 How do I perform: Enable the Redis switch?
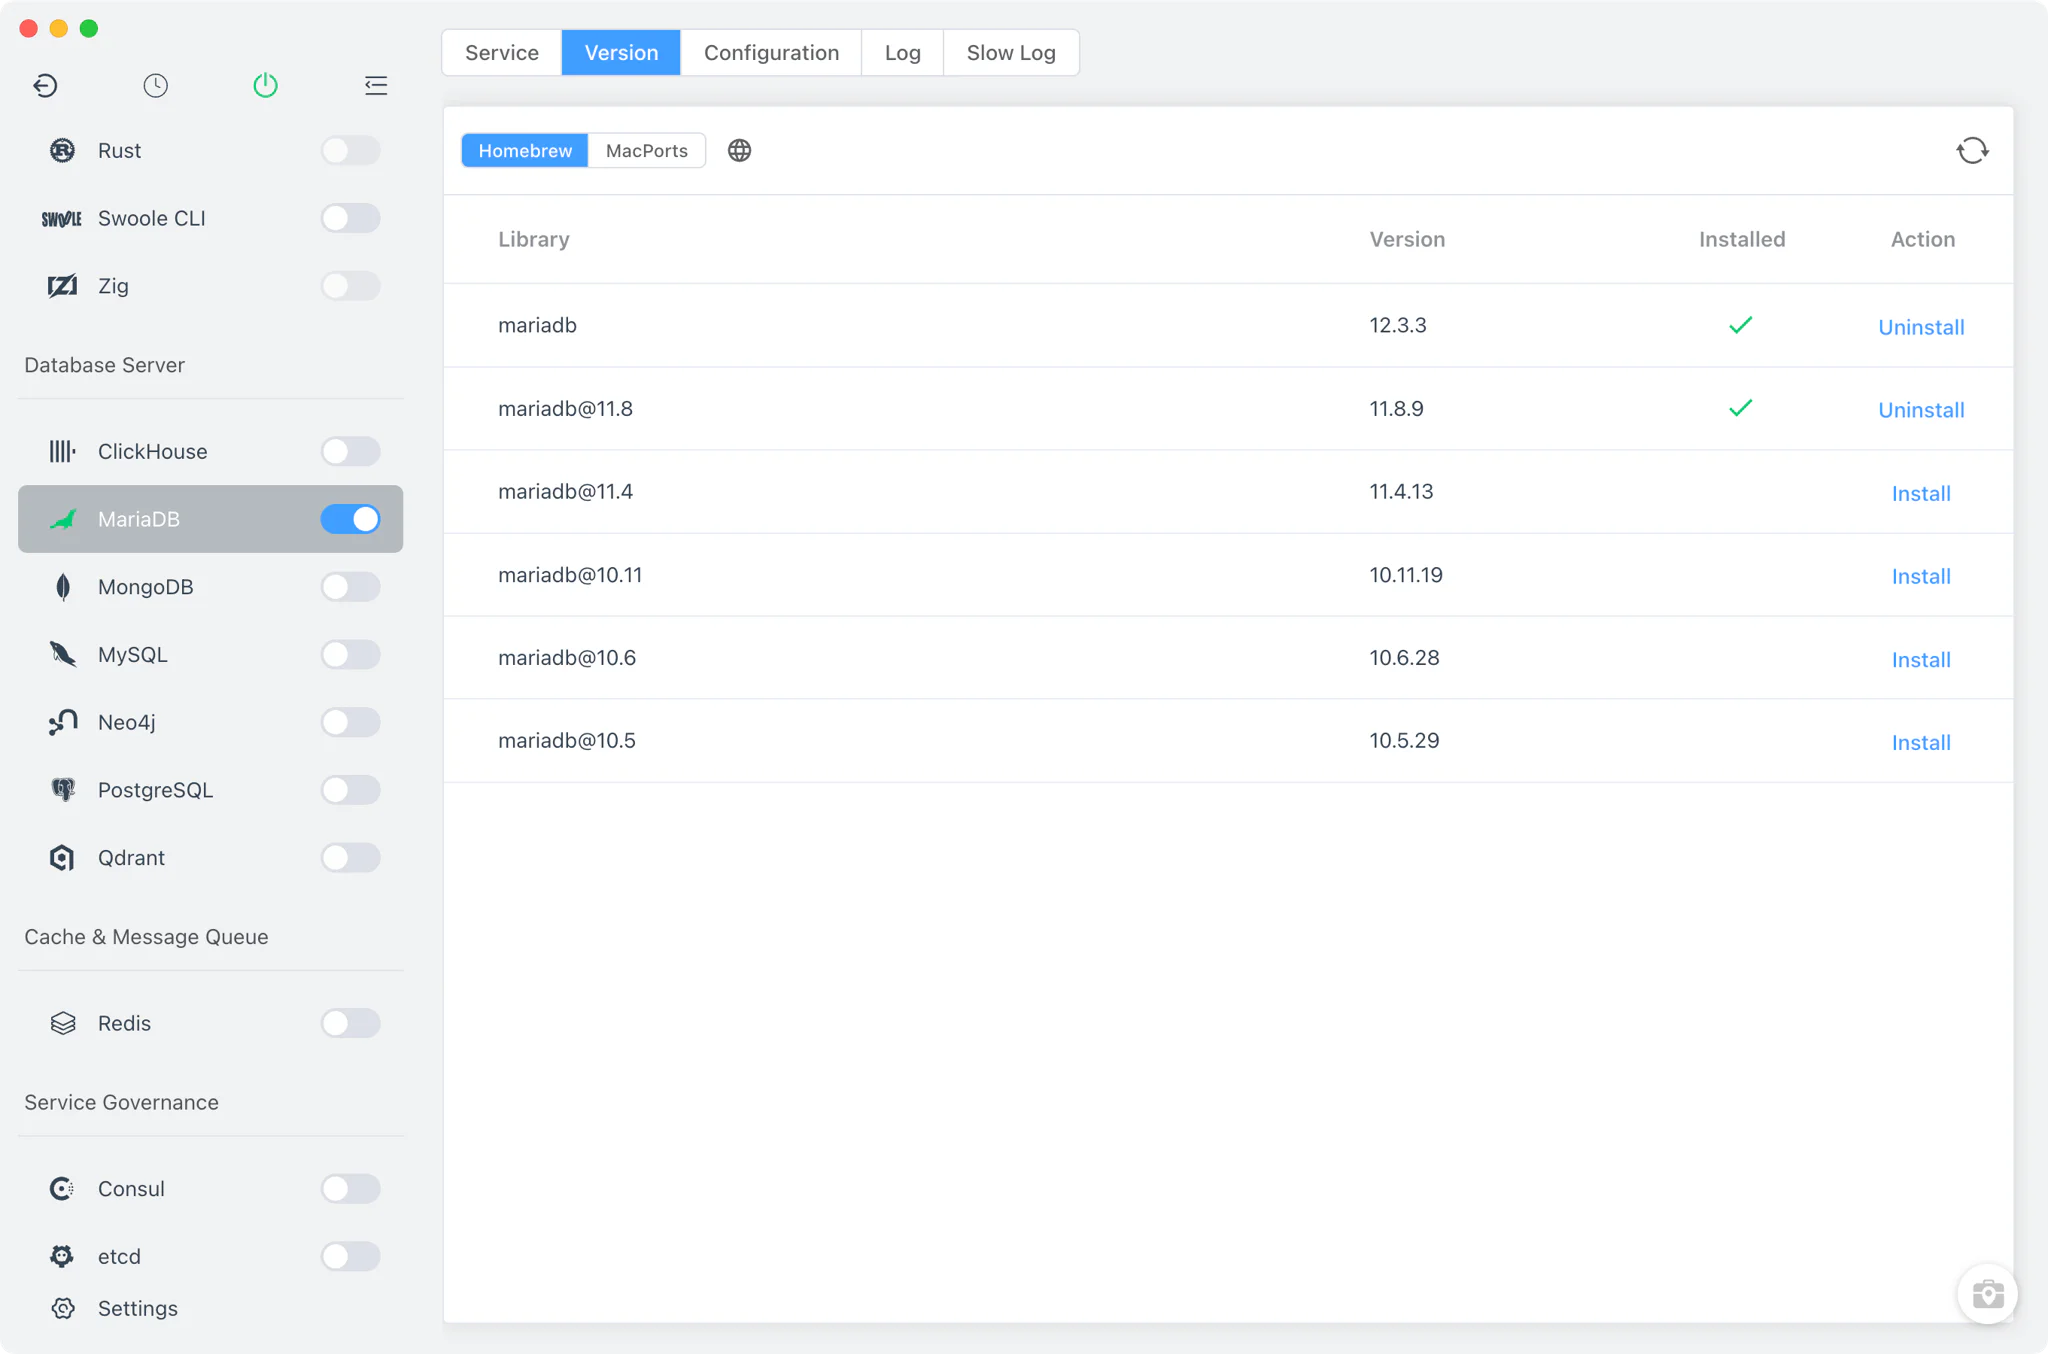[350, 1023]
